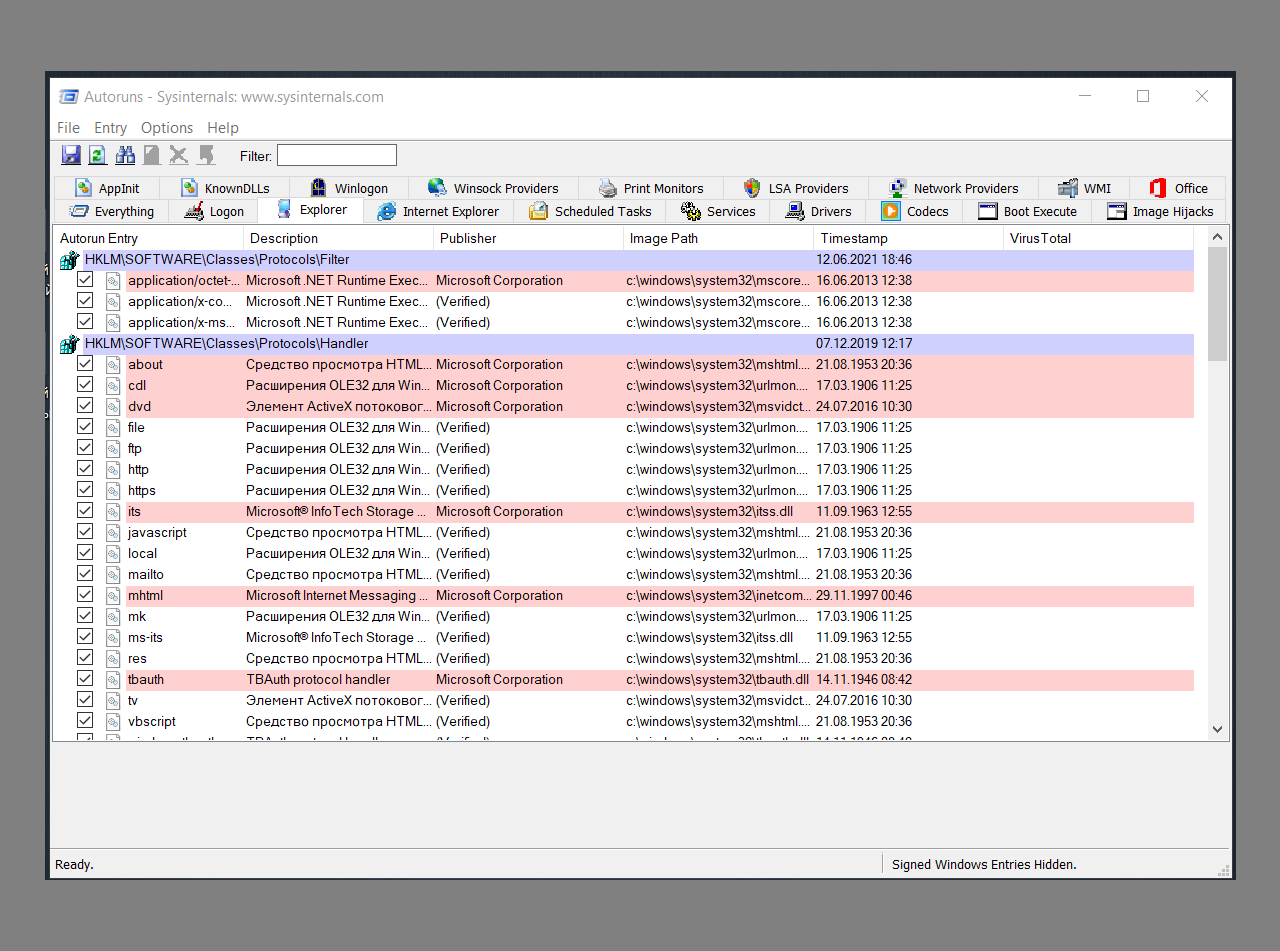Image resolution: width=1280 pixels, height=951 pixels.
Task: Disable the dvd ActiveX entry checkbox
Action: pyautogui.click(x=85, y=405)
